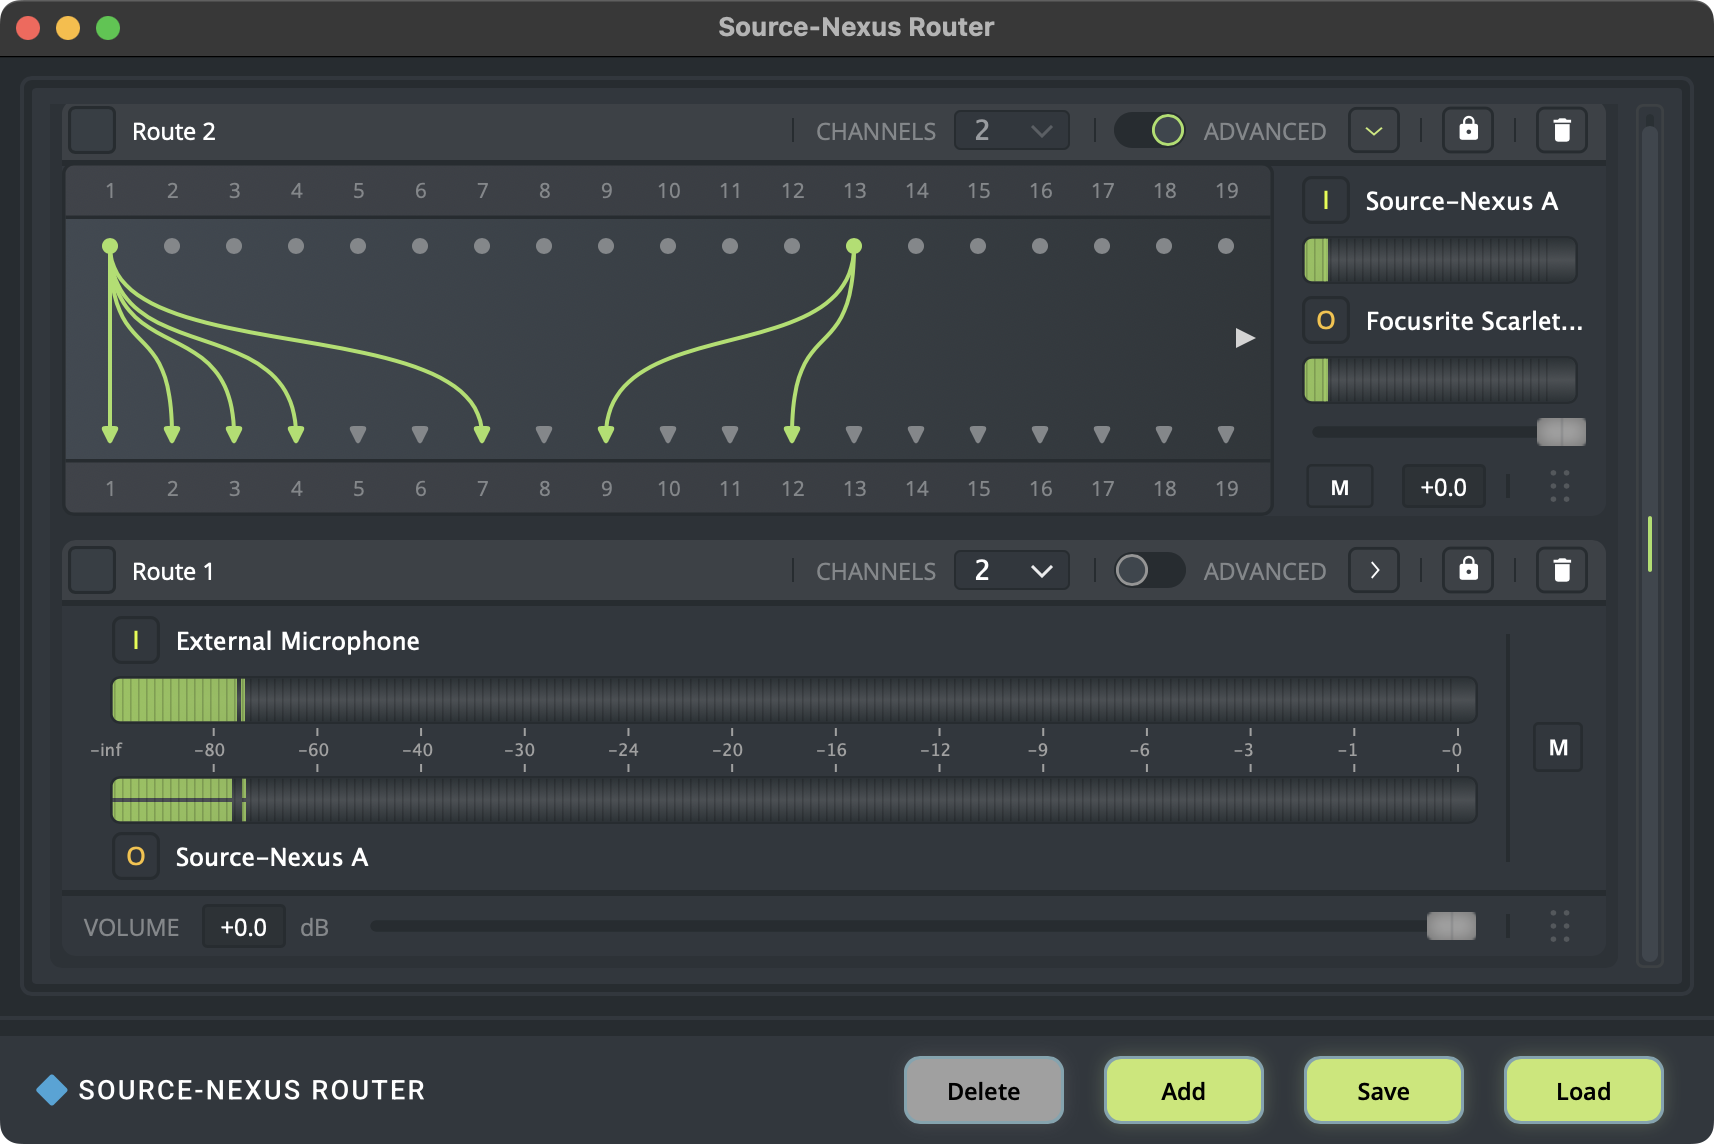Image resolution: width=1714 pixels, height=1144 pixels.
Task: Delete Route 1 using its trash icon
Action: tap(1561, 570)
